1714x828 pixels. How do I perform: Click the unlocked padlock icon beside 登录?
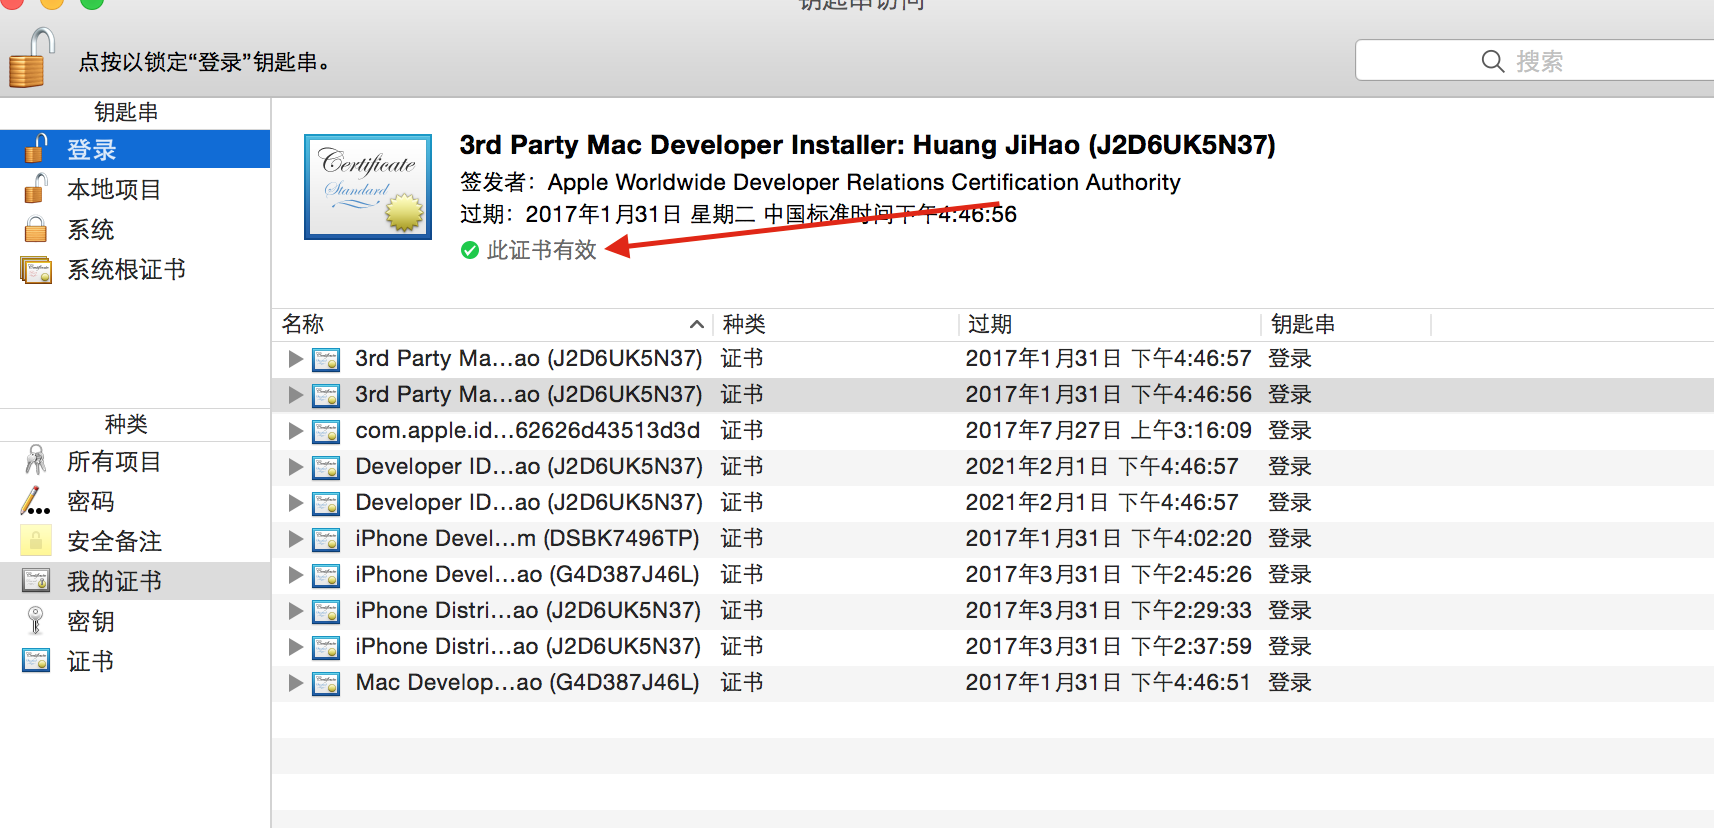(36, 148)
